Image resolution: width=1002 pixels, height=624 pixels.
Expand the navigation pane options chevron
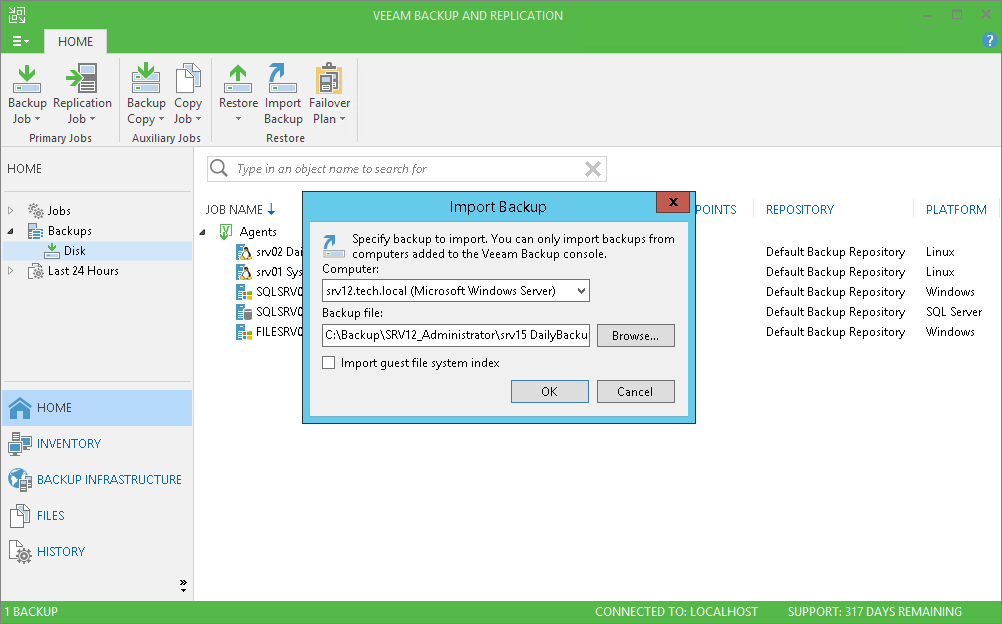(x=183, y=585)
